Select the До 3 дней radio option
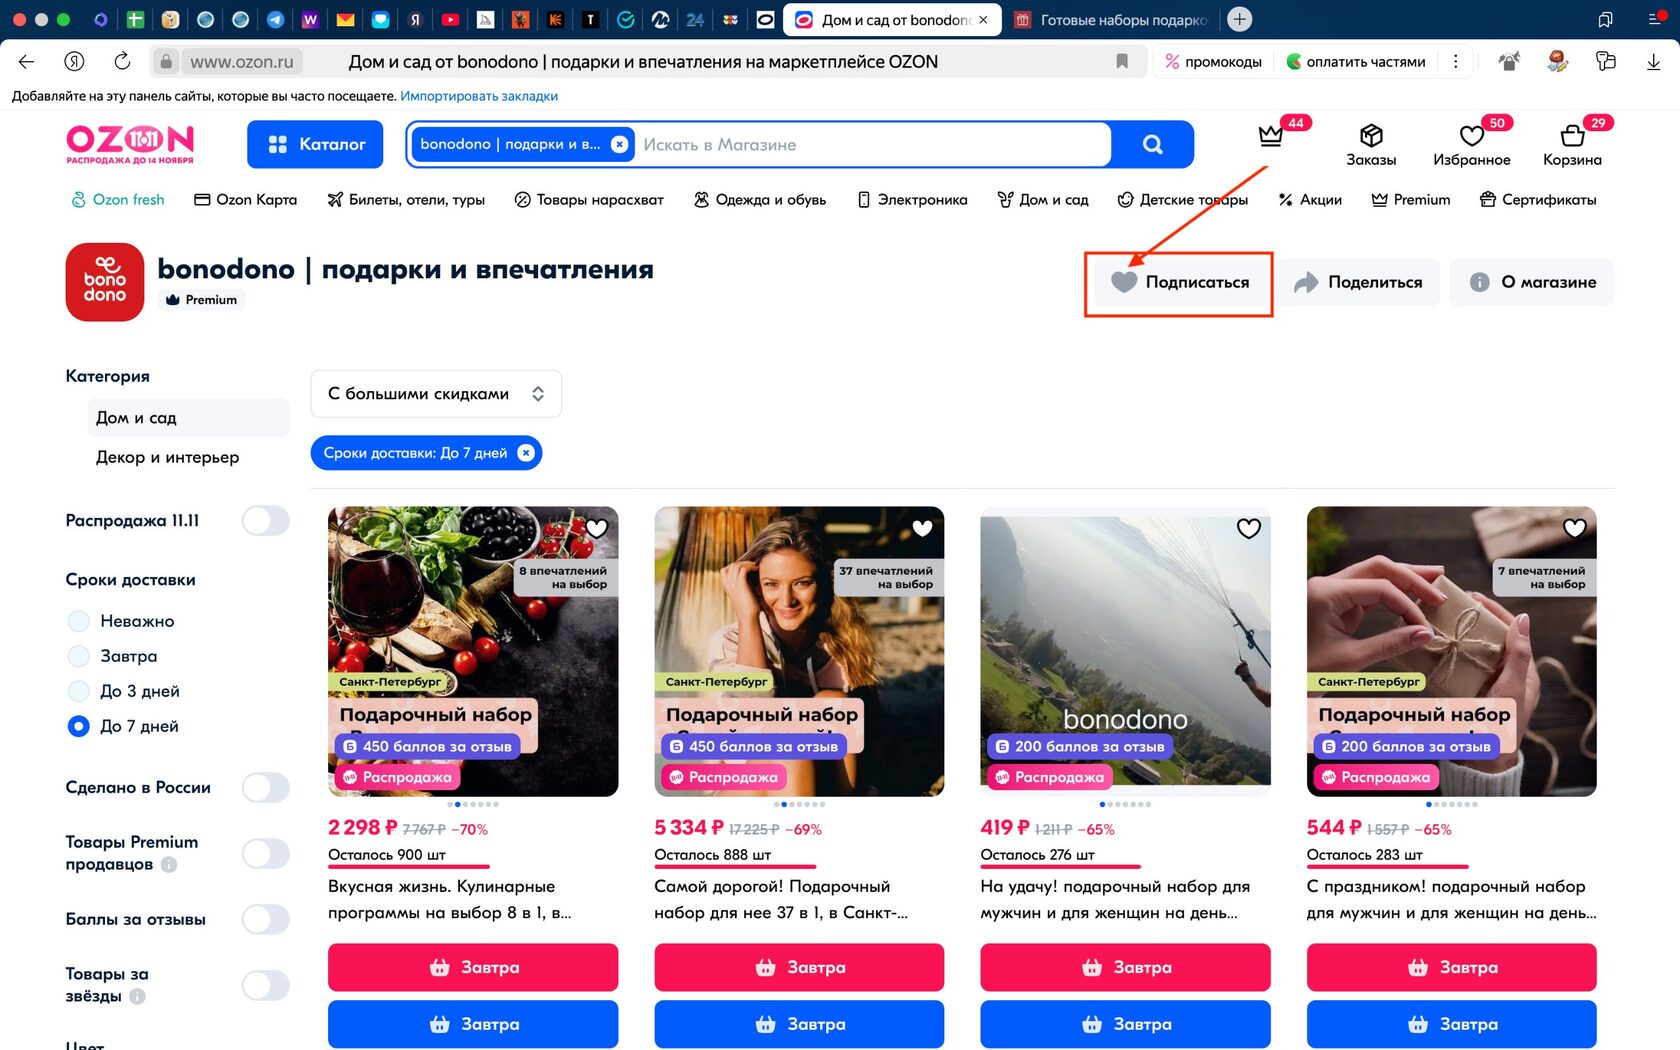The height and width of the screenshot is (1050, 1680). [x=79, y=691]
